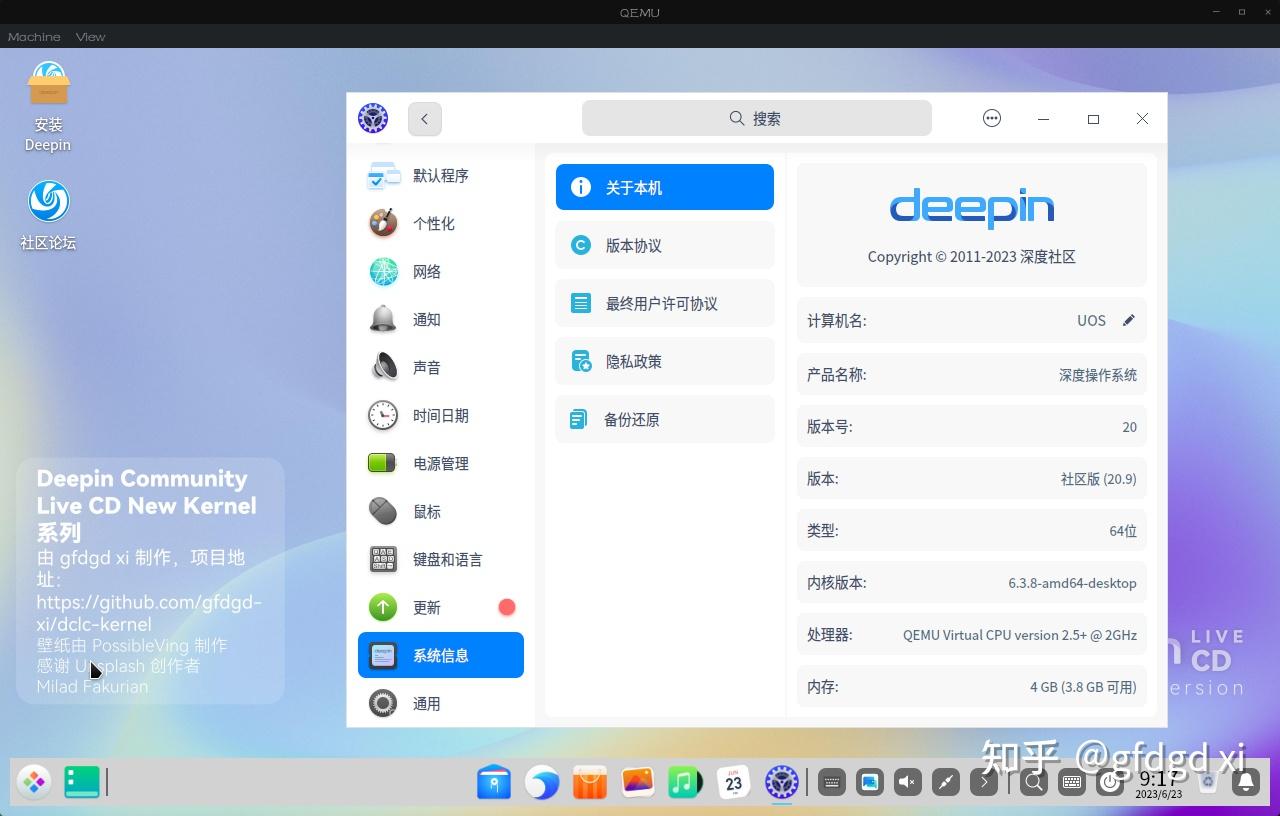Open notification center bell in tray
The height and width of the screenshot is (816, 1280).
[x=1244, y=783]
